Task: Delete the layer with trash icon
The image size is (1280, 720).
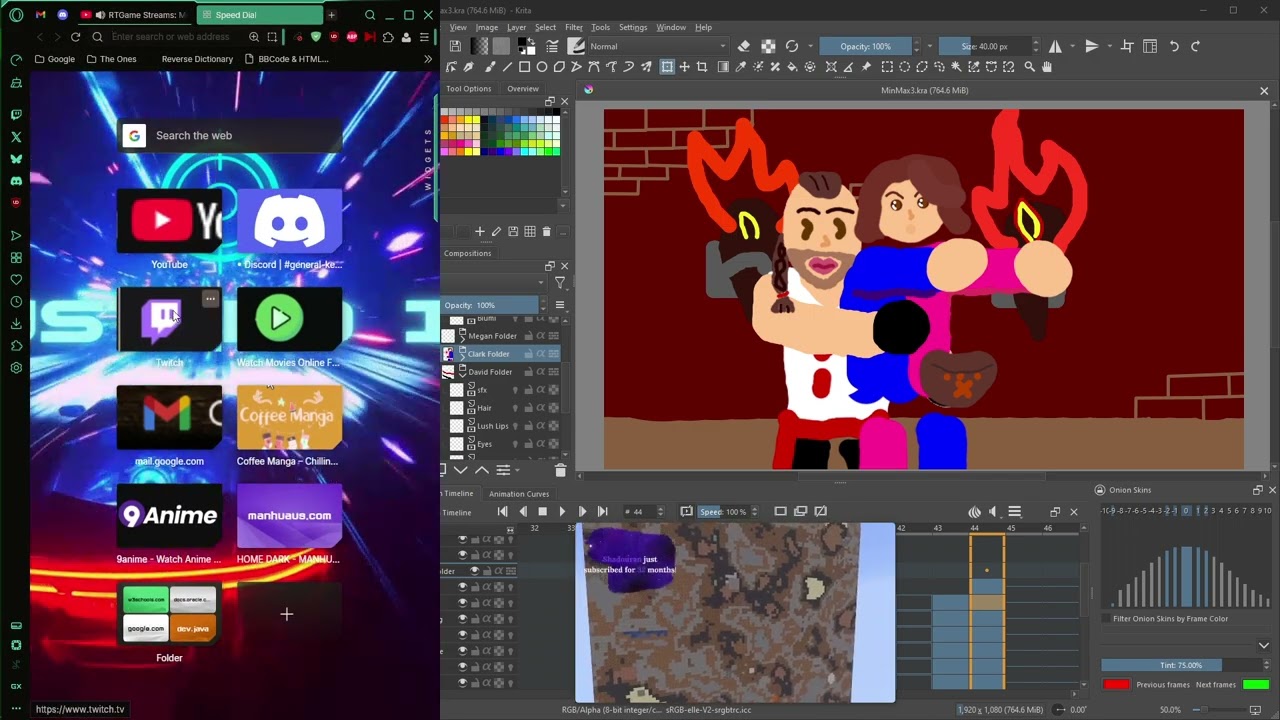Action: coord(561,470)
